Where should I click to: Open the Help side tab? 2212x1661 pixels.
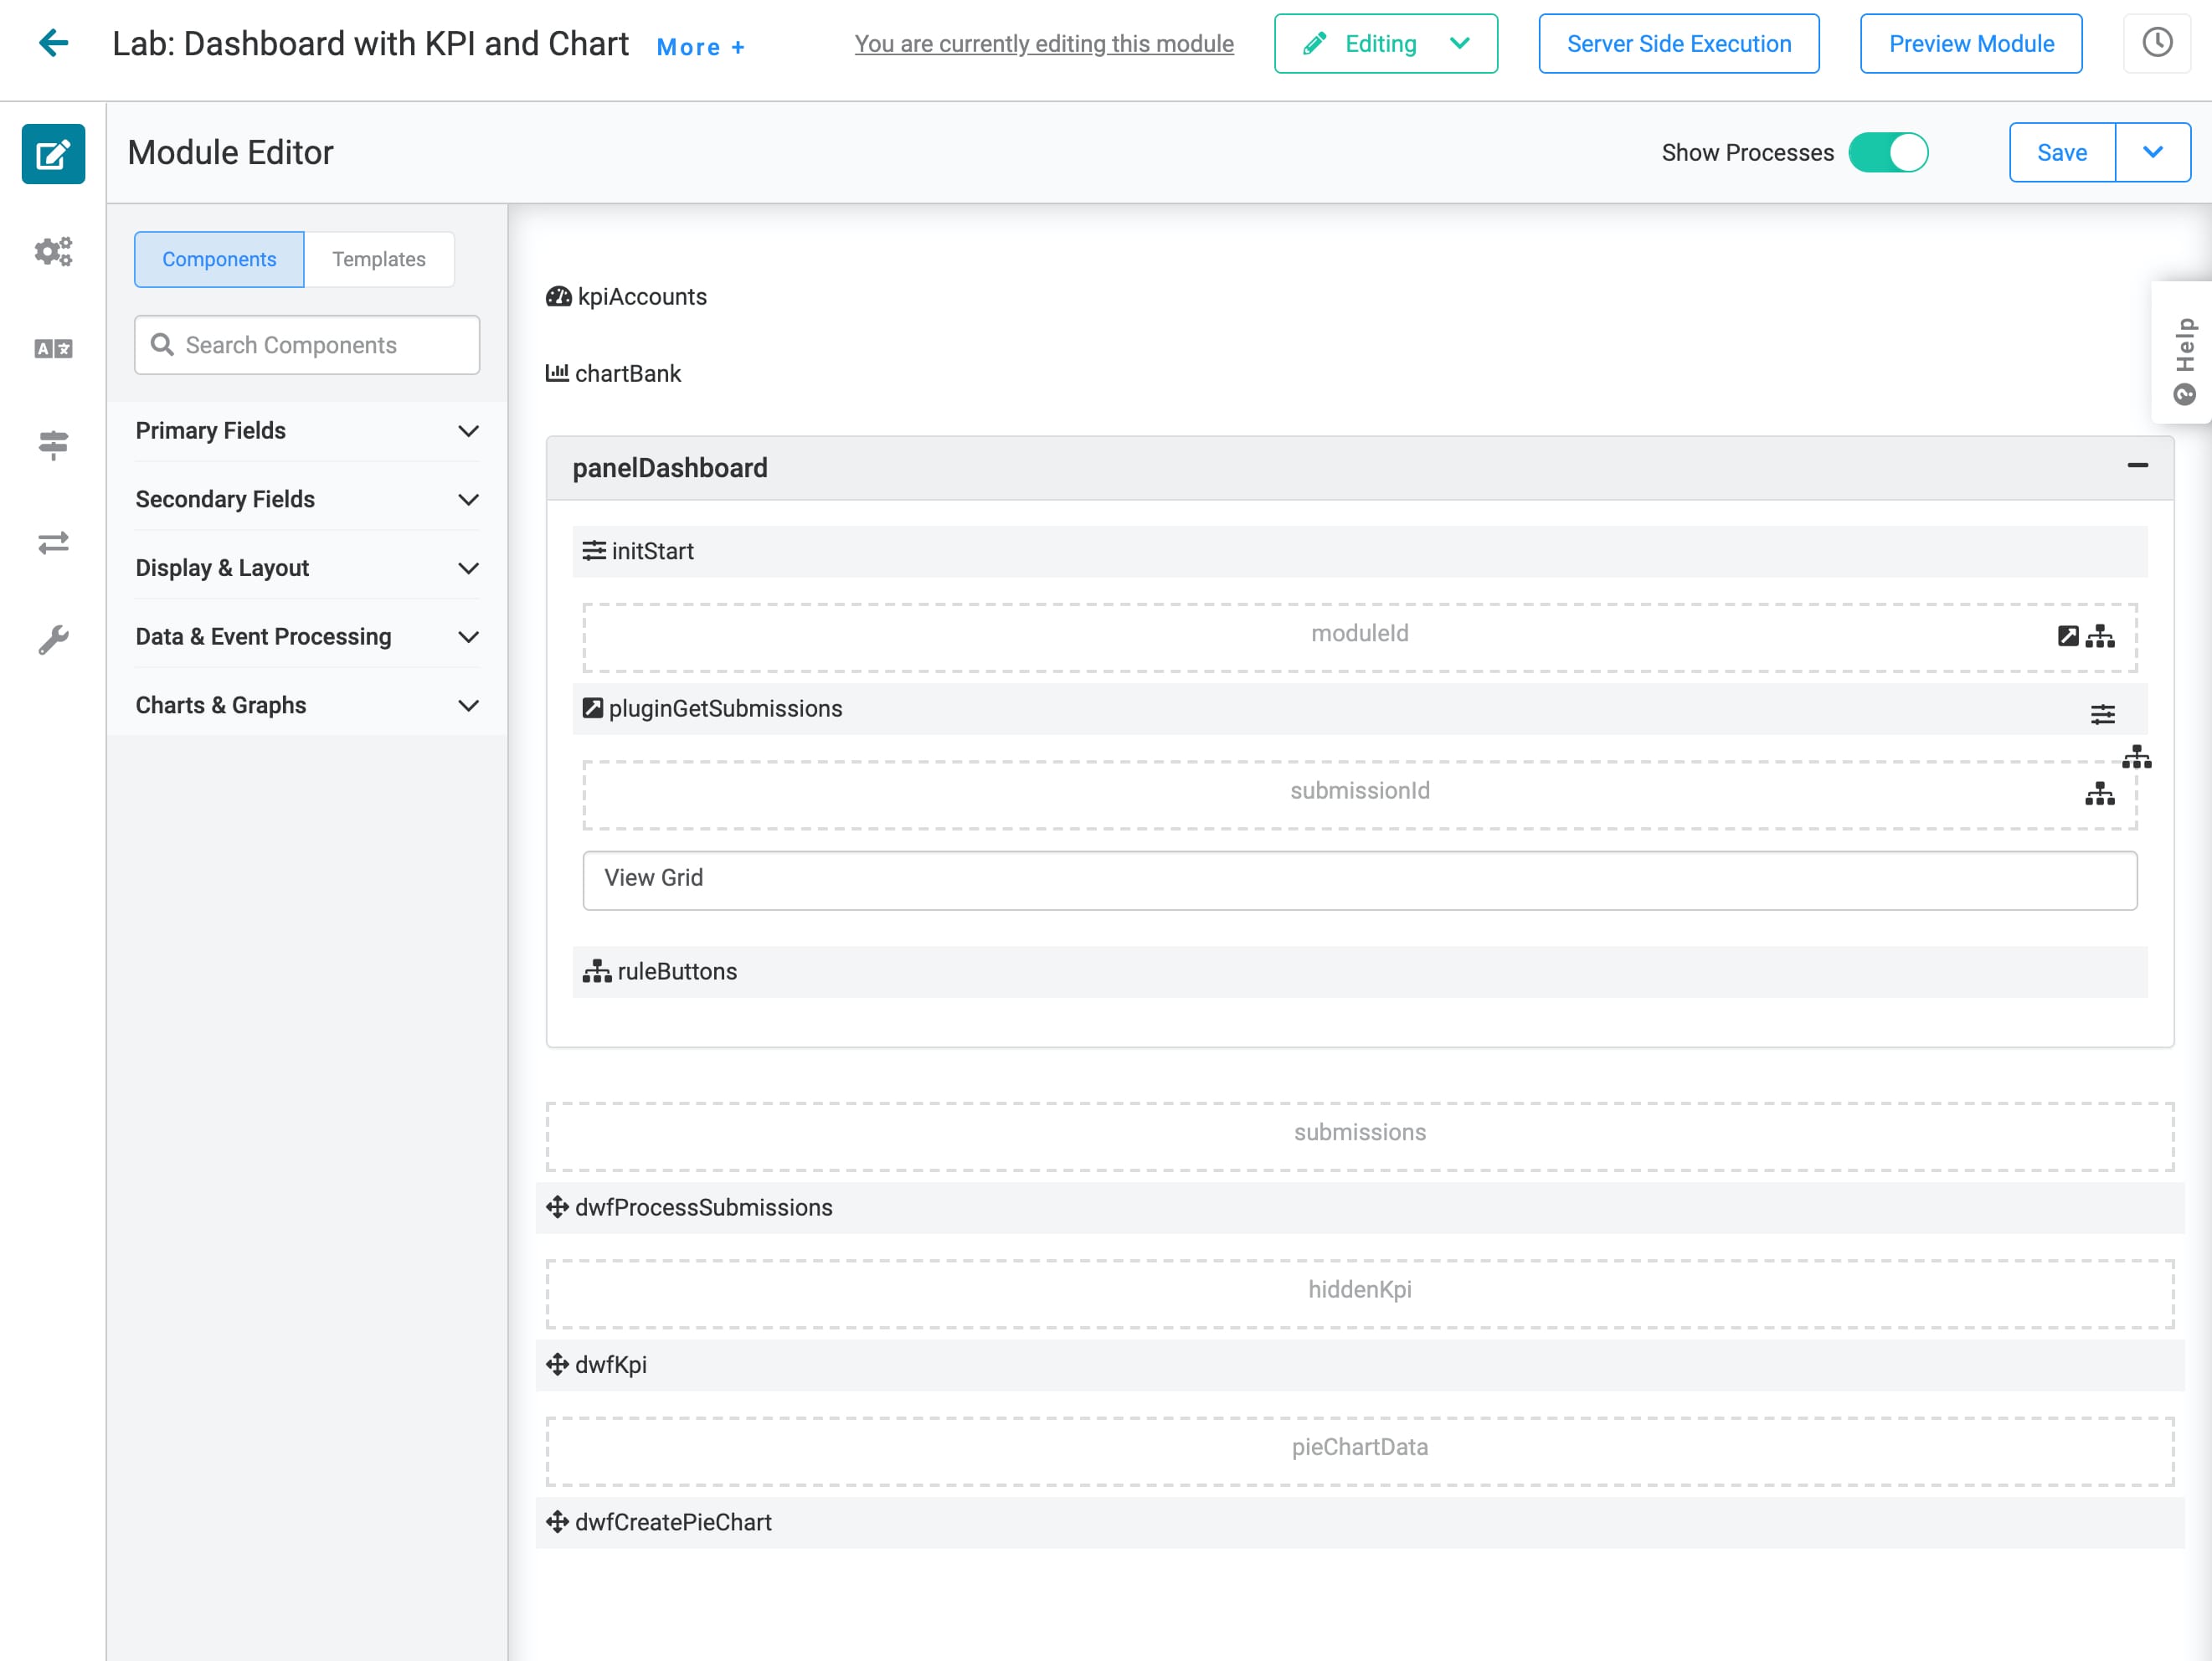pos(2183,353)
